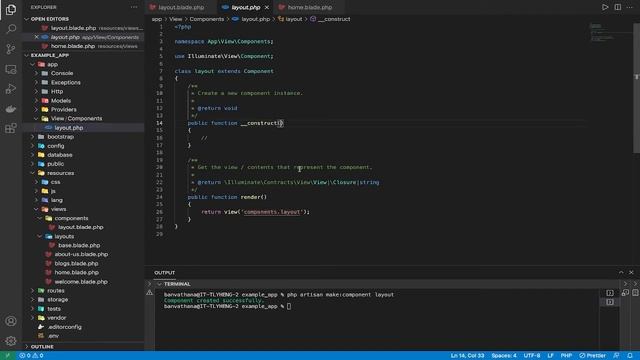Expand the Http folder
The image size is (640, 360).
57,91
